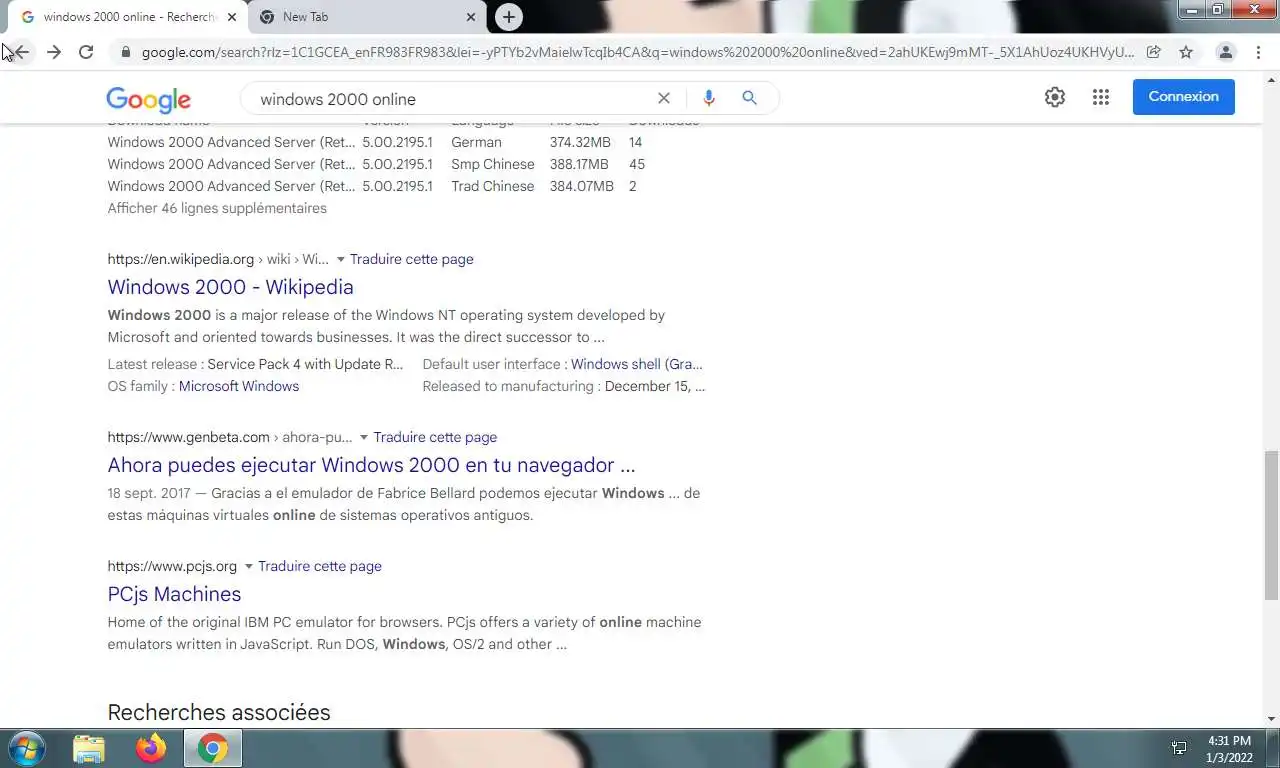Click the https://en.wikipedia.org breadcrumb URL
This screenshot has height=768, width=1280.
181,259
